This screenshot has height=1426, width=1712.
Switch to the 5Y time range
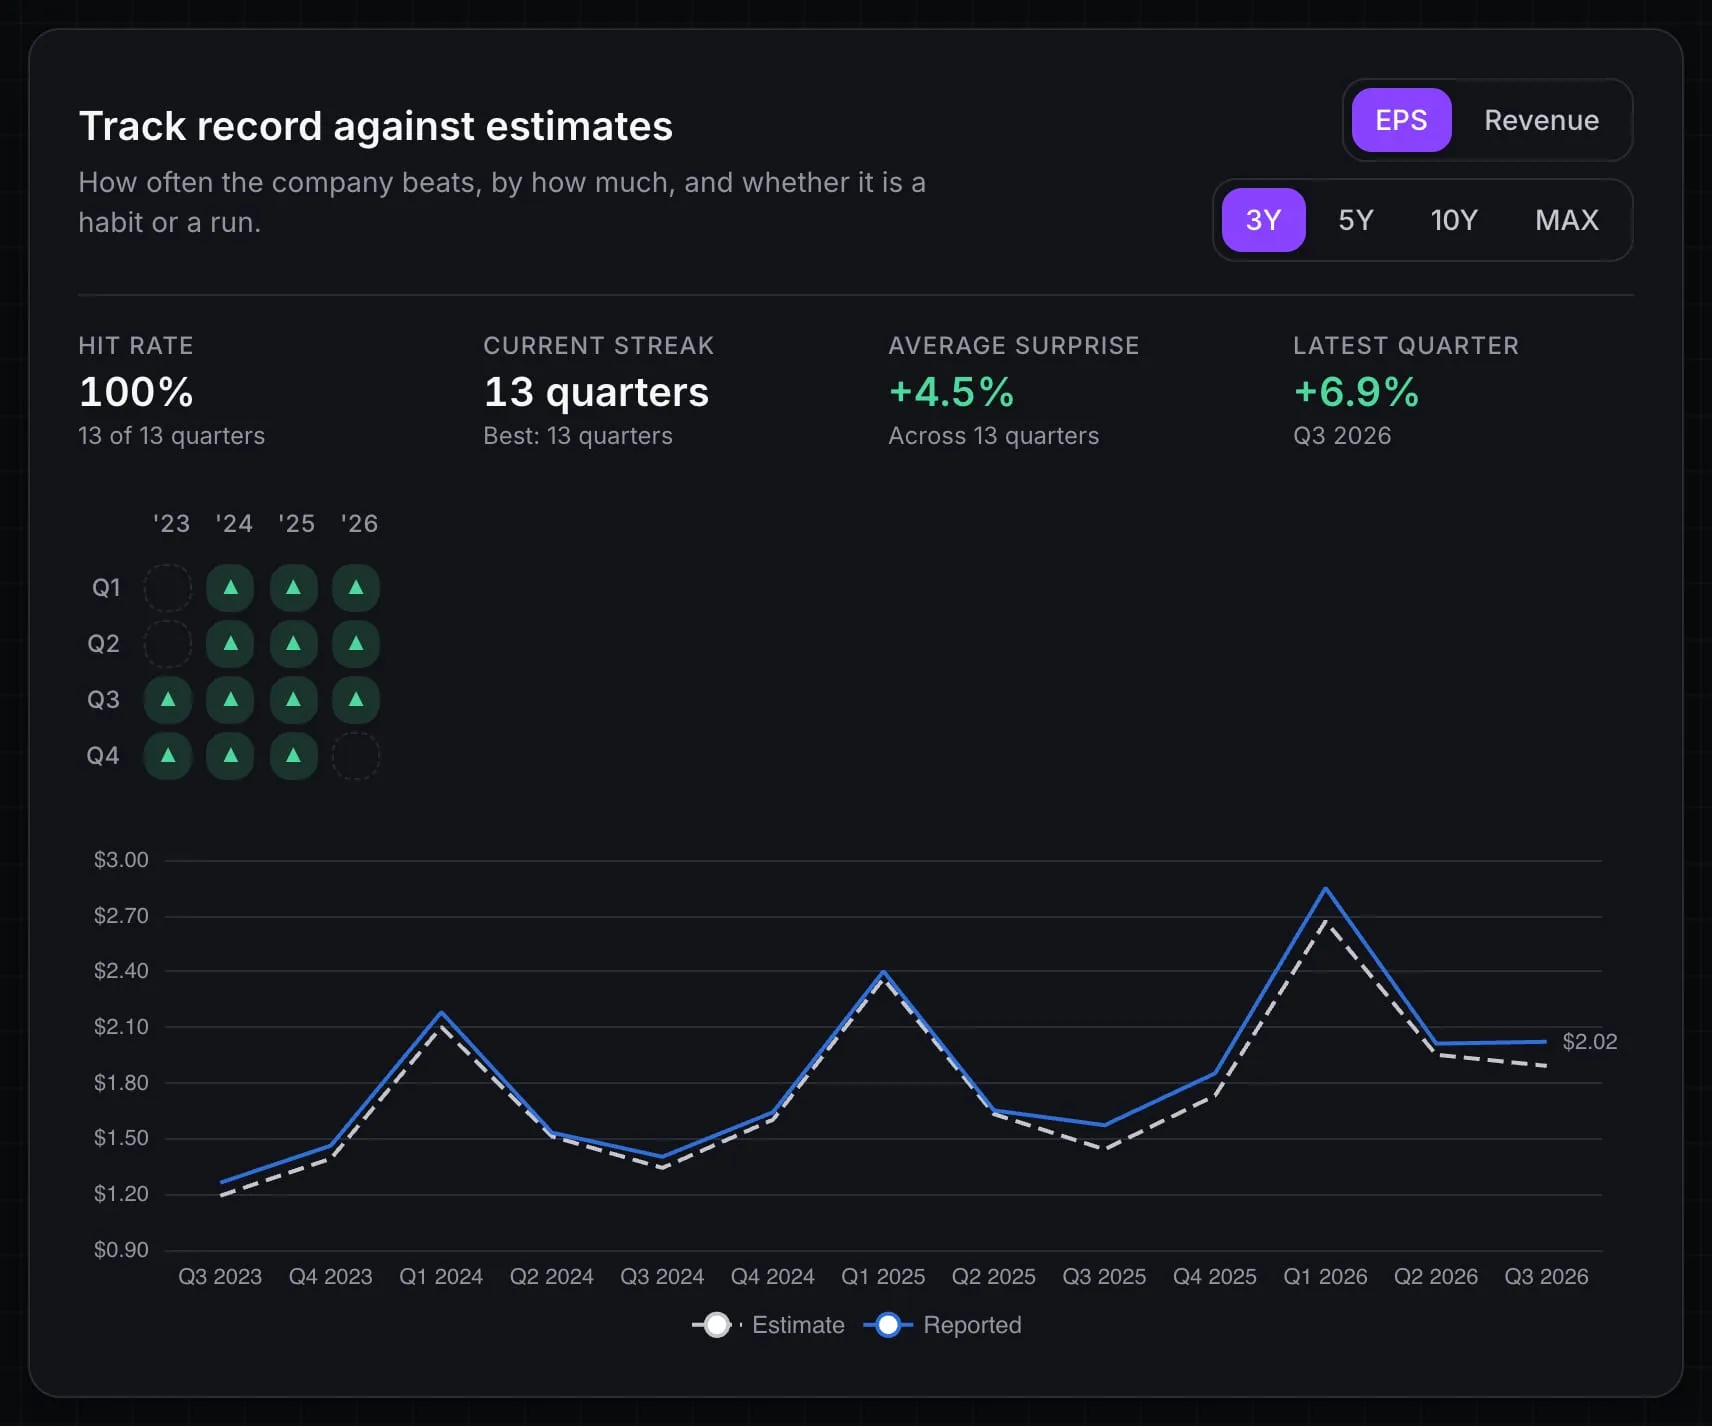coord(1356,220)
